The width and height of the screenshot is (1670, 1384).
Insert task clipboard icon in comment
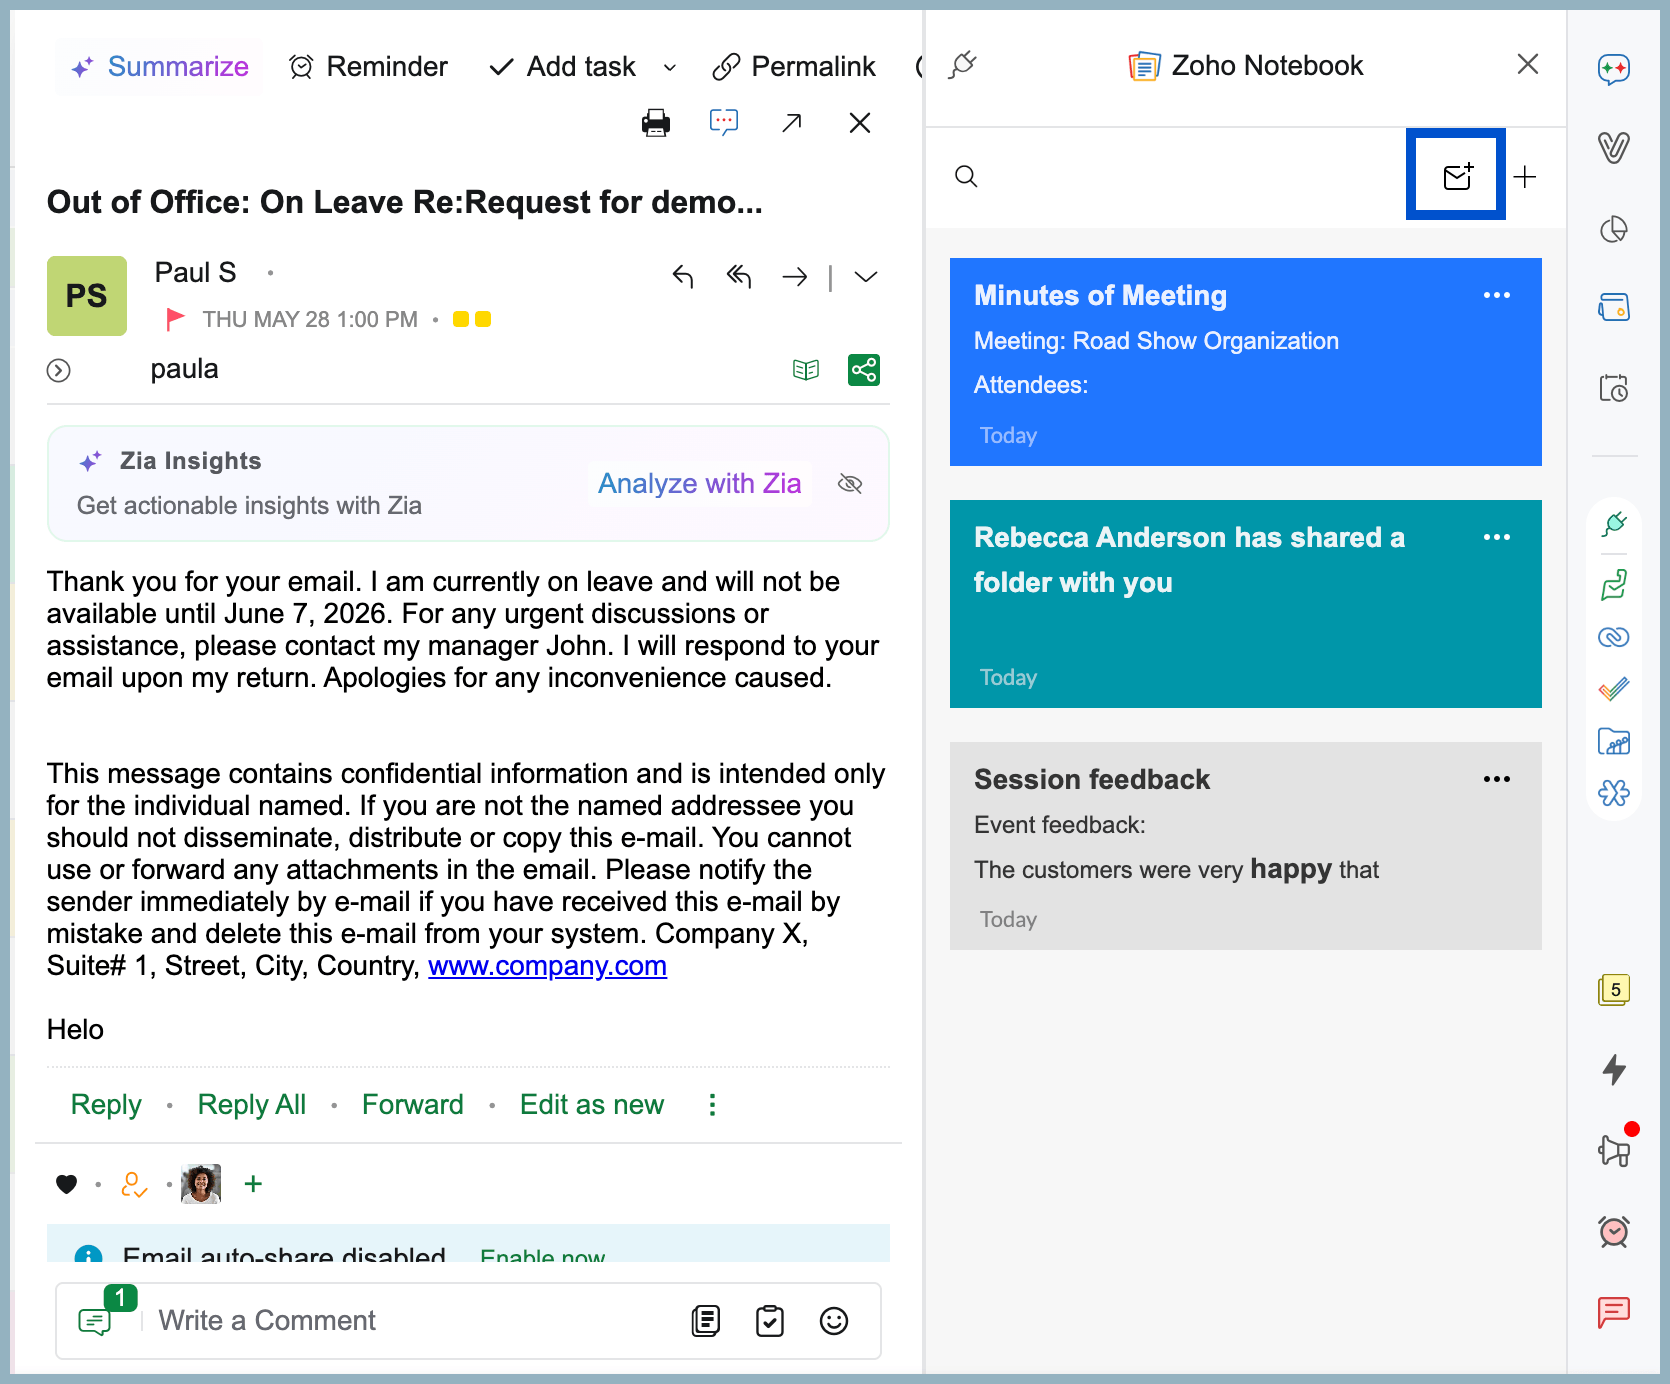[x=770, y=1321]
